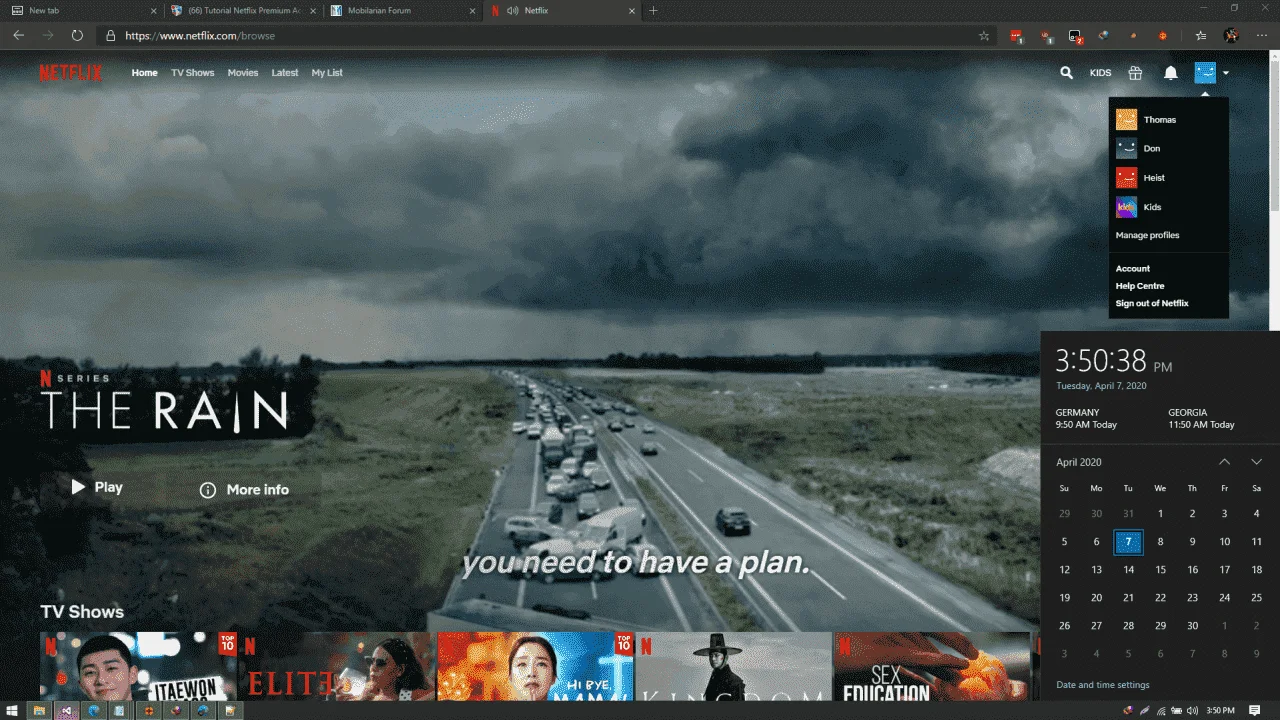
Task: Open Sex Education thumbnail
Action: point(932,666)
